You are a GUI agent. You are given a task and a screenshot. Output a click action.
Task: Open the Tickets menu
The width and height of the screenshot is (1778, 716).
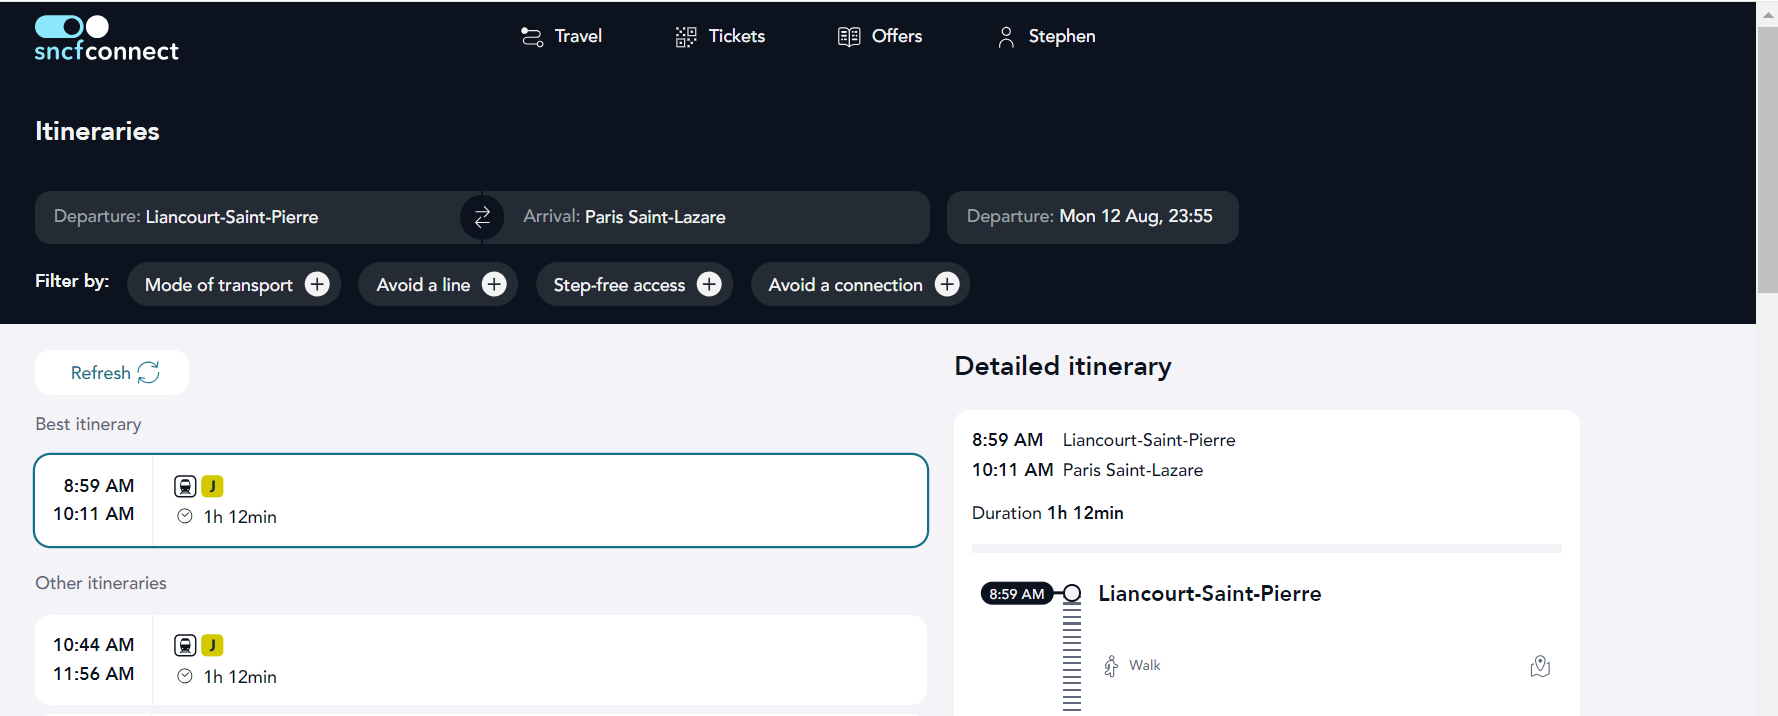[x=720, y=37]
